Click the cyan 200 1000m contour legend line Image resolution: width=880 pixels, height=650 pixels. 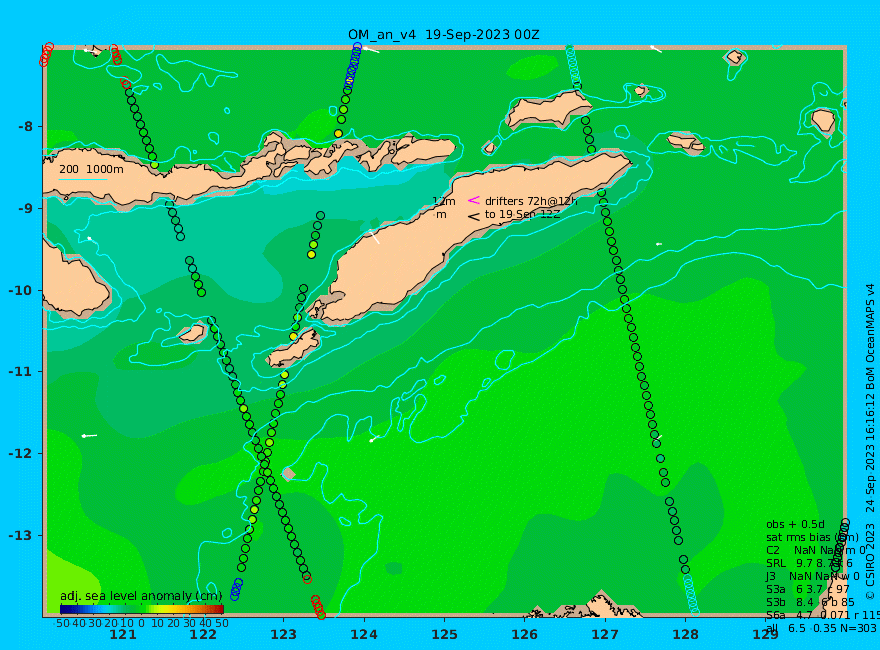click(83, 180)
